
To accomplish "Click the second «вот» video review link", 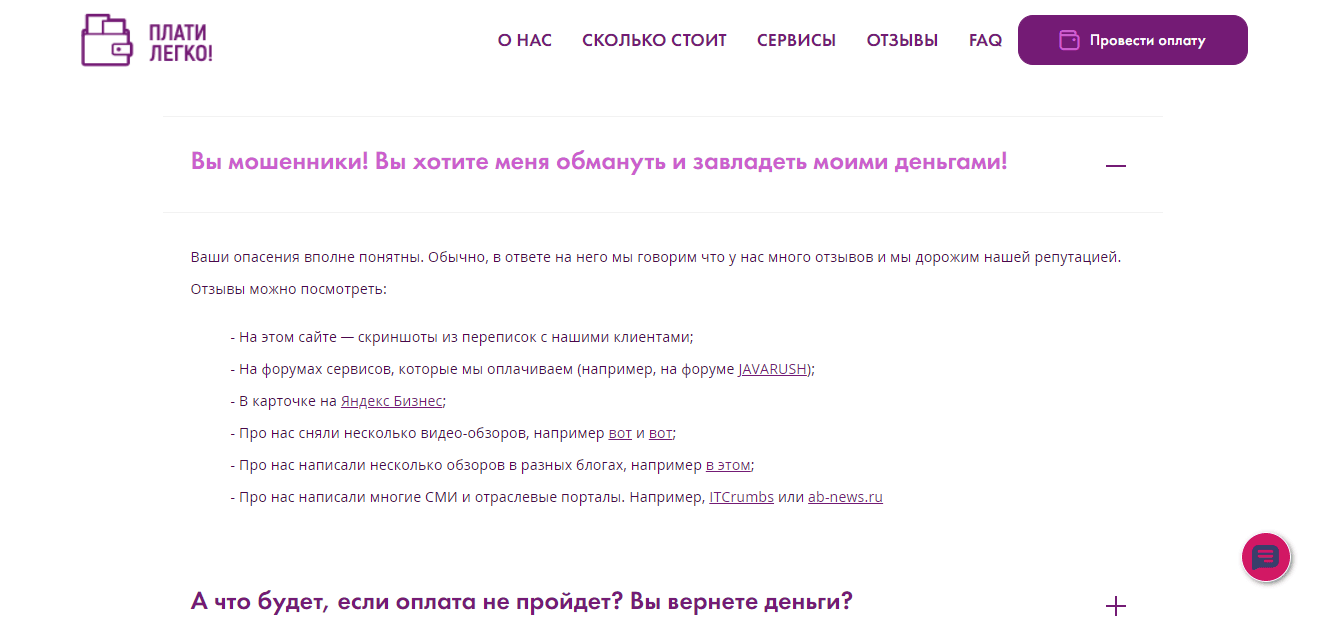I will pos(660,432).
